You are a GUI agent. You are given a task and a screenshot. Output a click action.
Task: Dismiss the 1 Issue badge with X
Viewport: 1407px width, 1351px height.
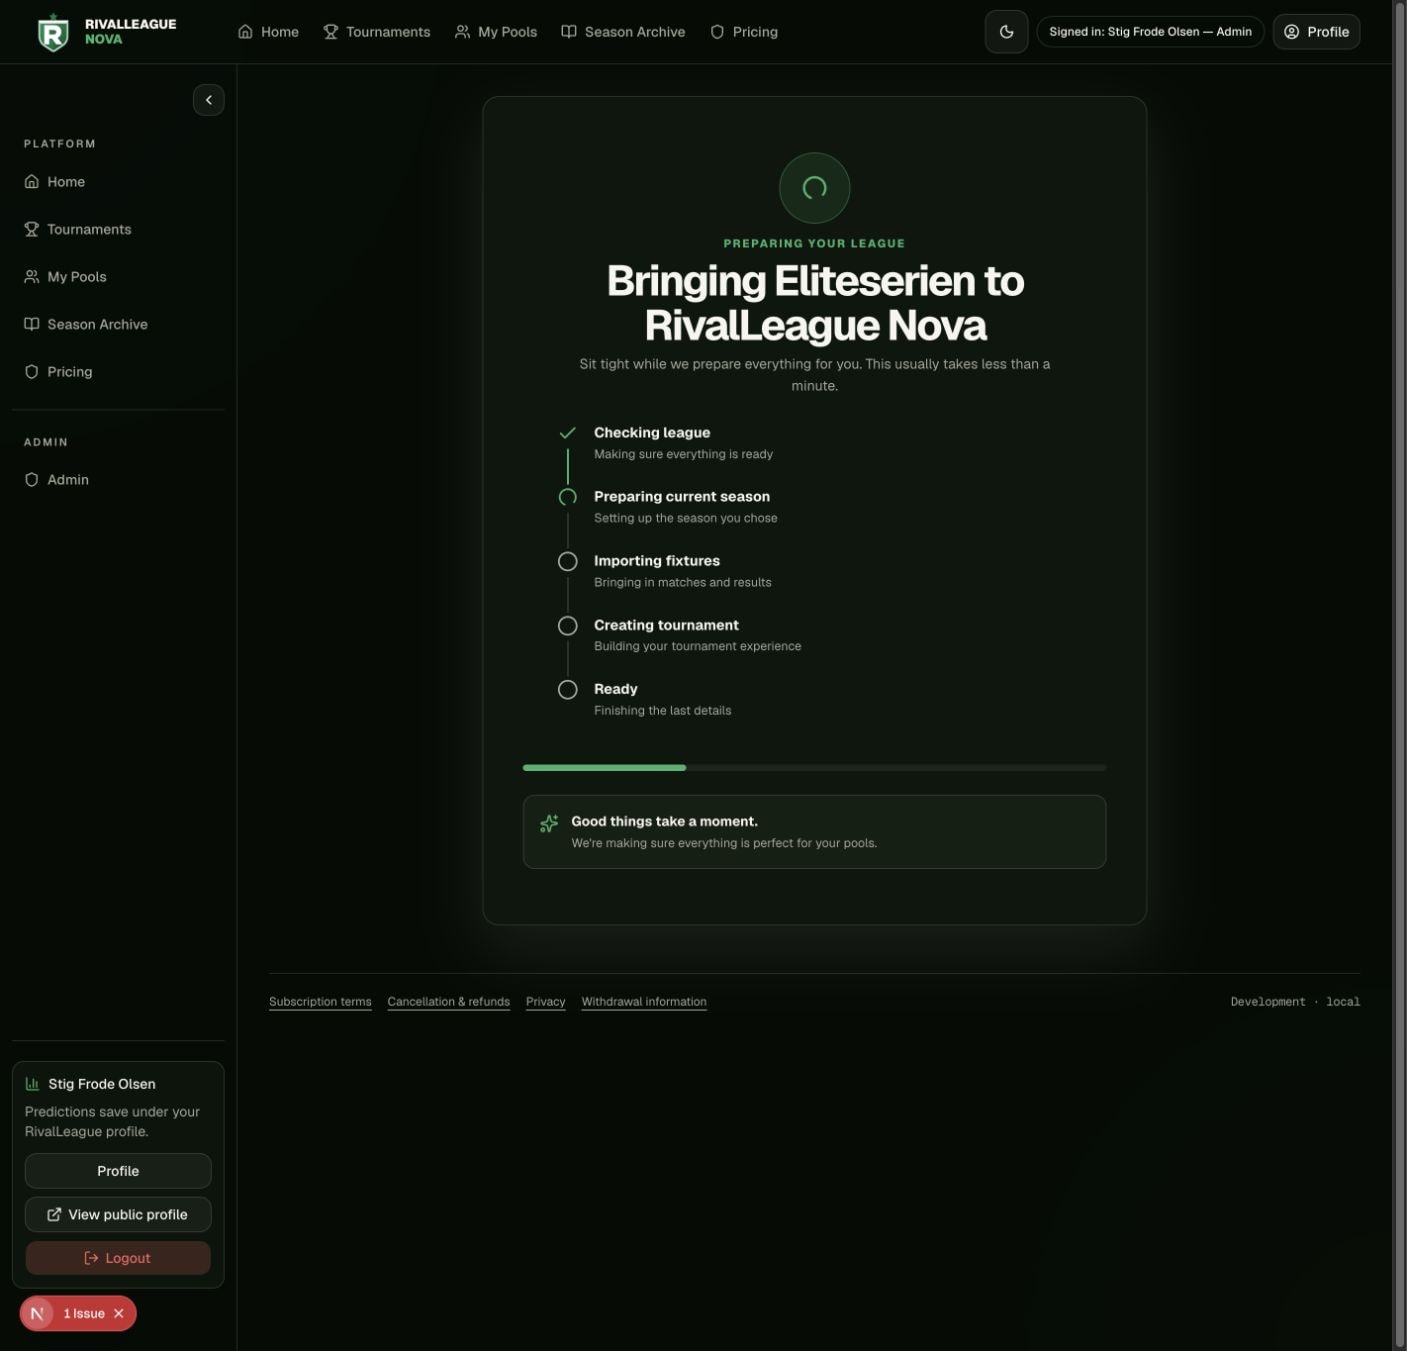[x=119, y=1314]
